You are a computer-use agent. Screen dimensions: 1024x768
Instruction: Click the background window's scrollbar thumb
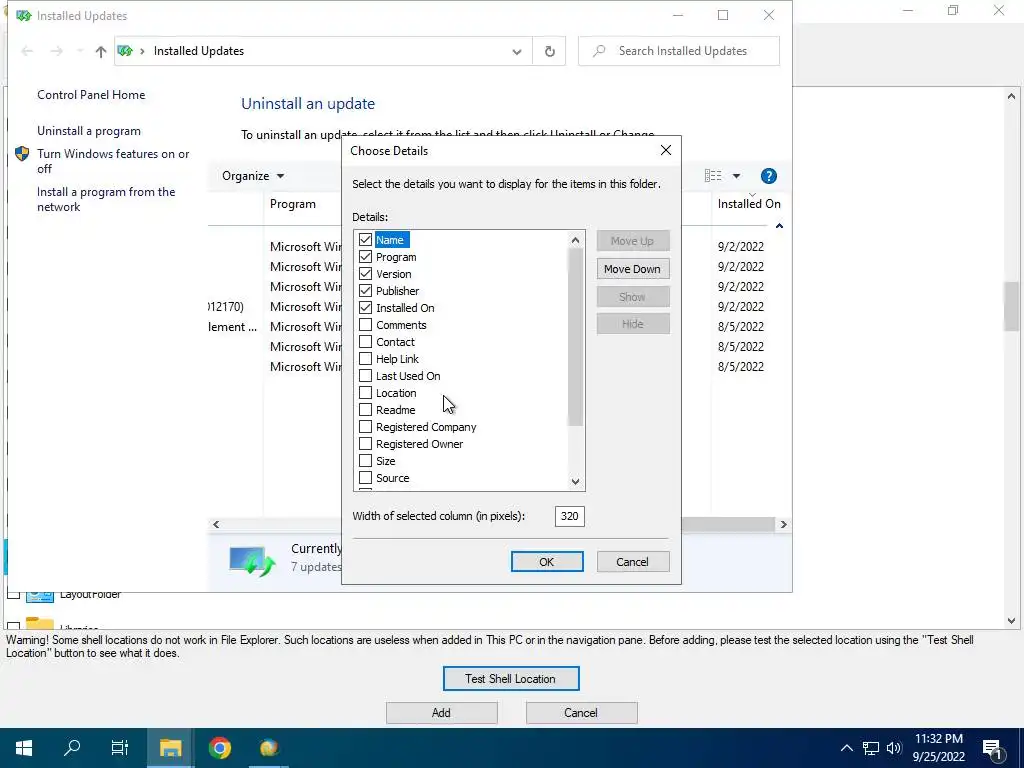[x=1011, y=306]
